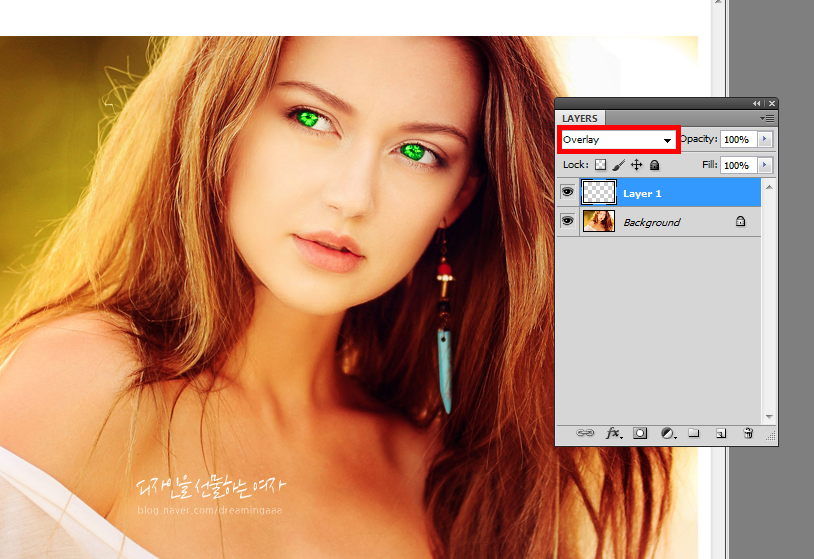Toggle Lock position for the layer
This screenshot has height=559, width=814.
636,165
